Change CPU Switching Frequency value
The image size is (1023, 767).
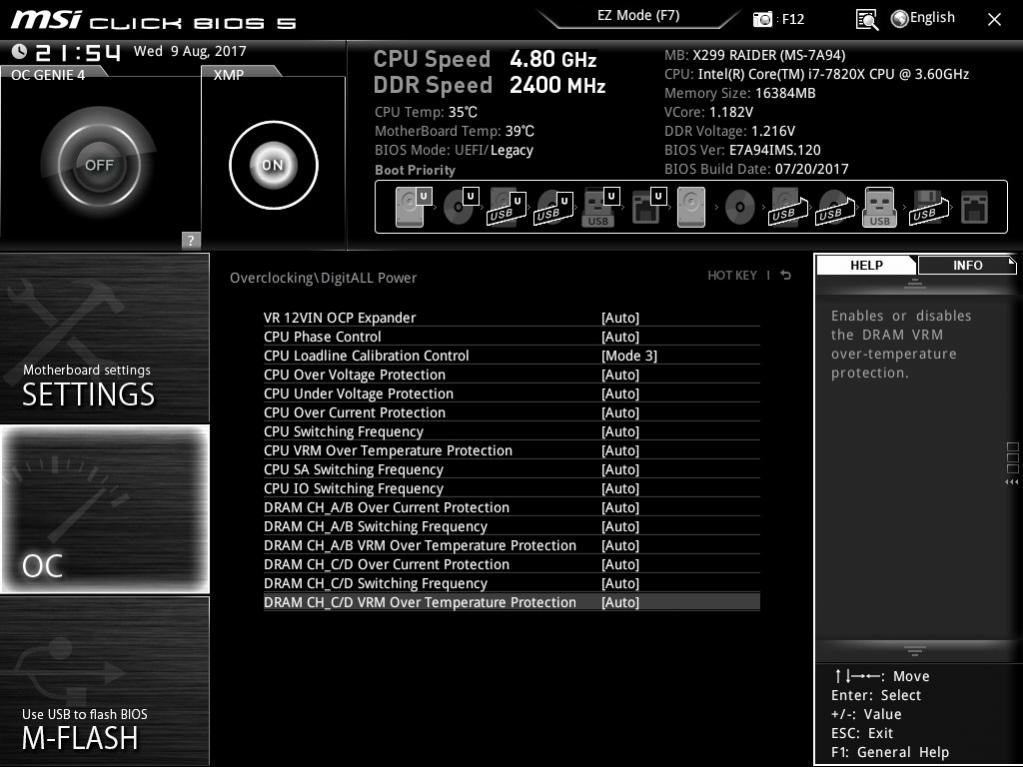[x=620, y=431]
